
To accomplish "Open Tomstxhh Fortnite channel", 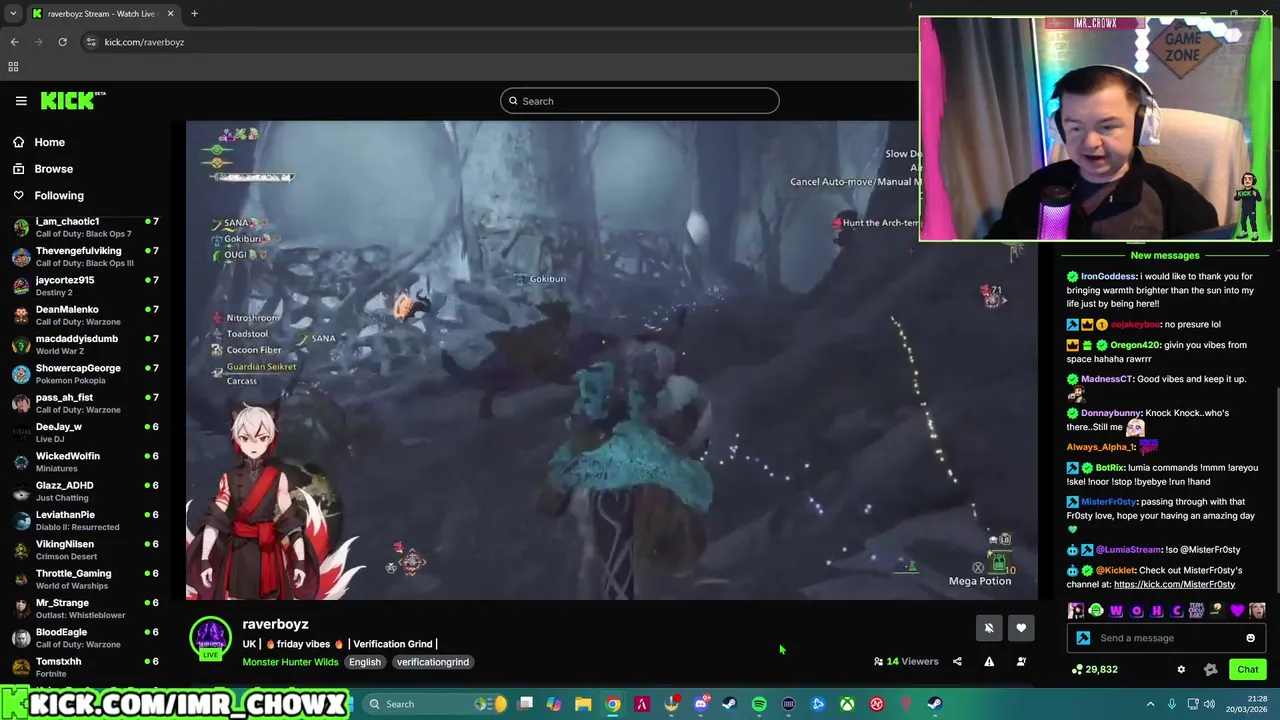I will click(x=85, y=667).
